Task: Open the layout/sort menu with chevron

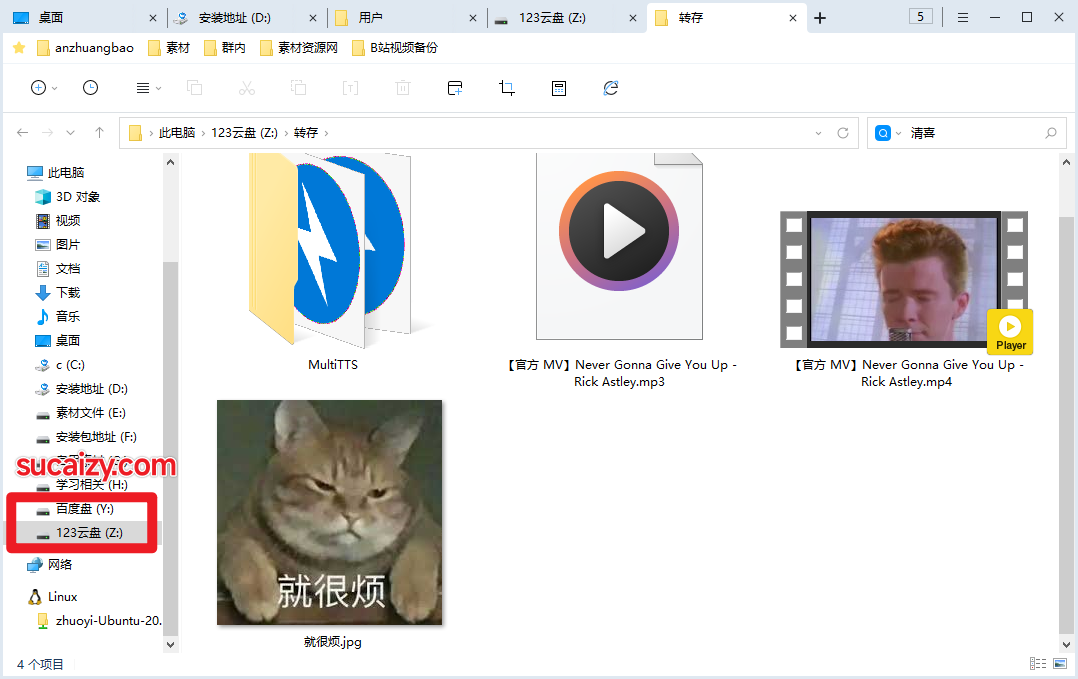Action: (148, 88)
